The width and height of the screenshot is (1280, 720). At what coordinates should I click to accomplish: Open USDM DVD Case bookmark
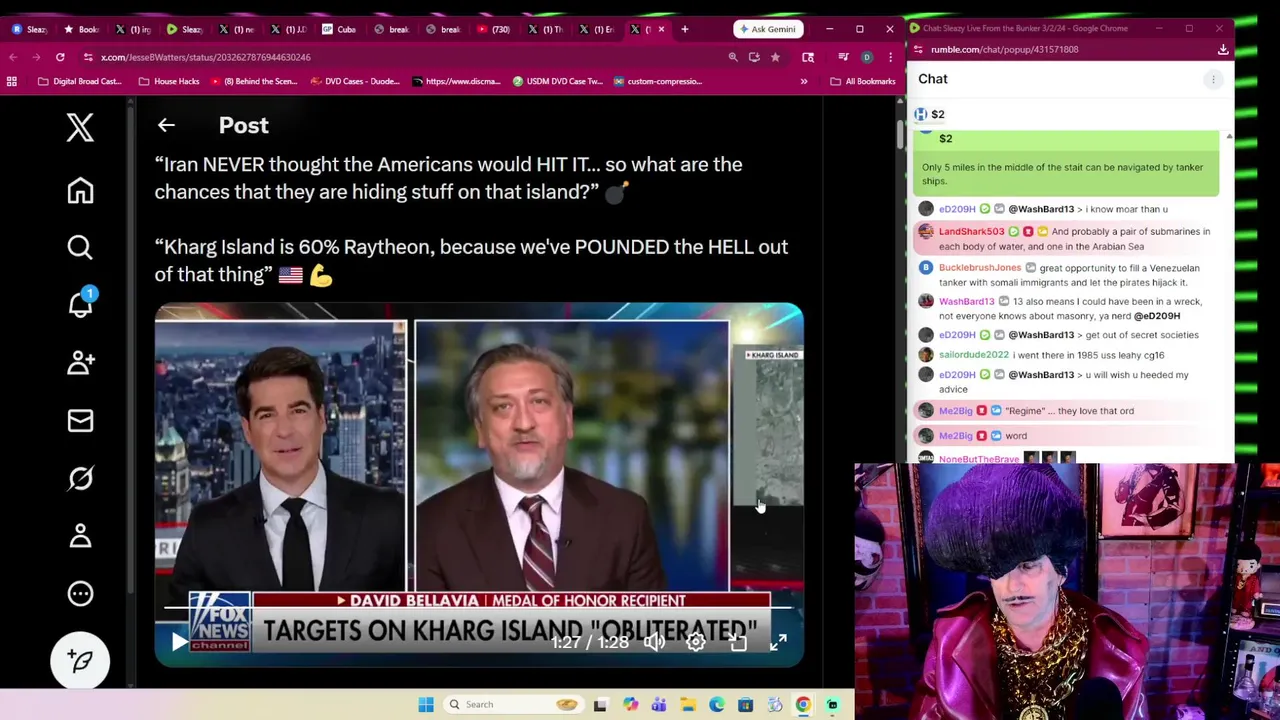[x=556, y=81]
